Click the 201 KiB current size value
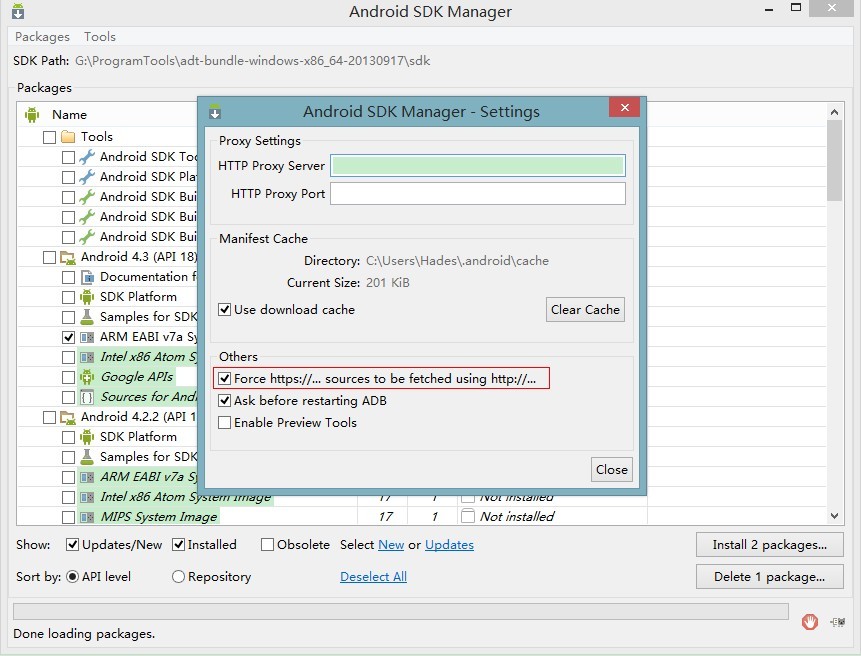The image size is (861, 656). click(388, 283)
